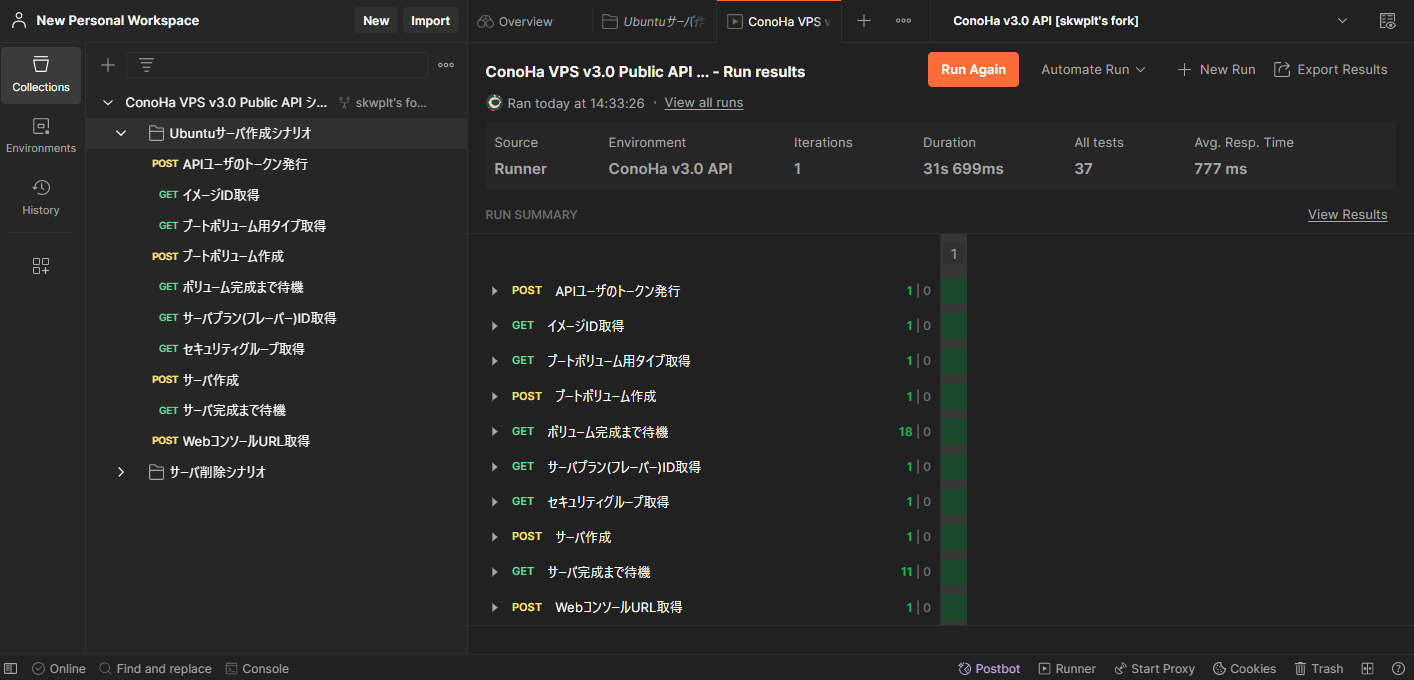This screenshot has height=680, width=1414.
Task: Expand the ブートボリューム作成 run result row
Action: tap(494, 396)
